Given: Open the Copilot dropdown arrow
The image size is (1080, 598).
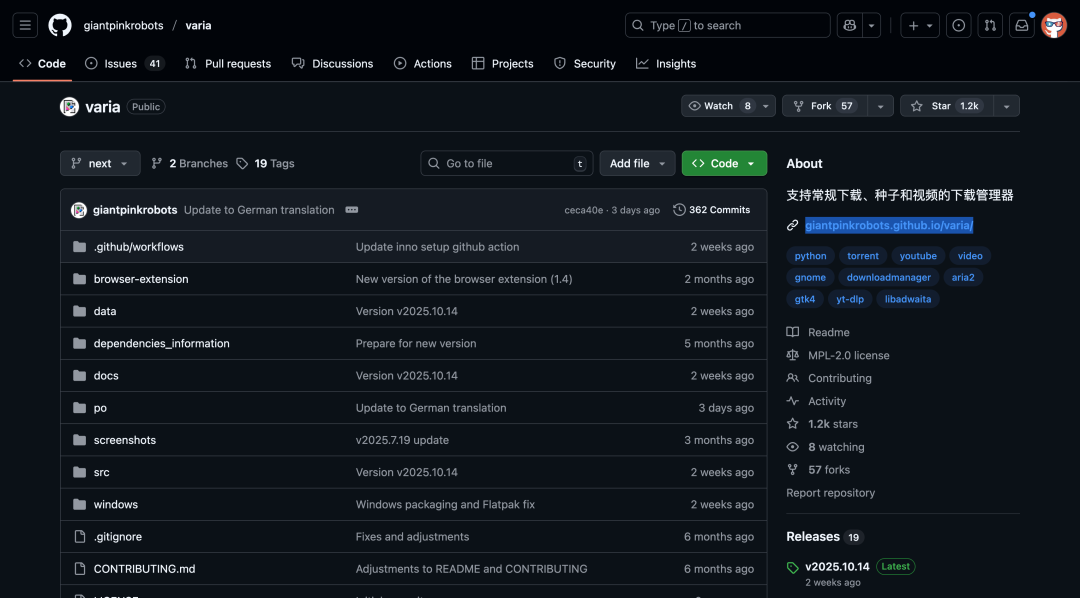Looking at the screenshot, I should pyautogui.click(x=871, y=25).
